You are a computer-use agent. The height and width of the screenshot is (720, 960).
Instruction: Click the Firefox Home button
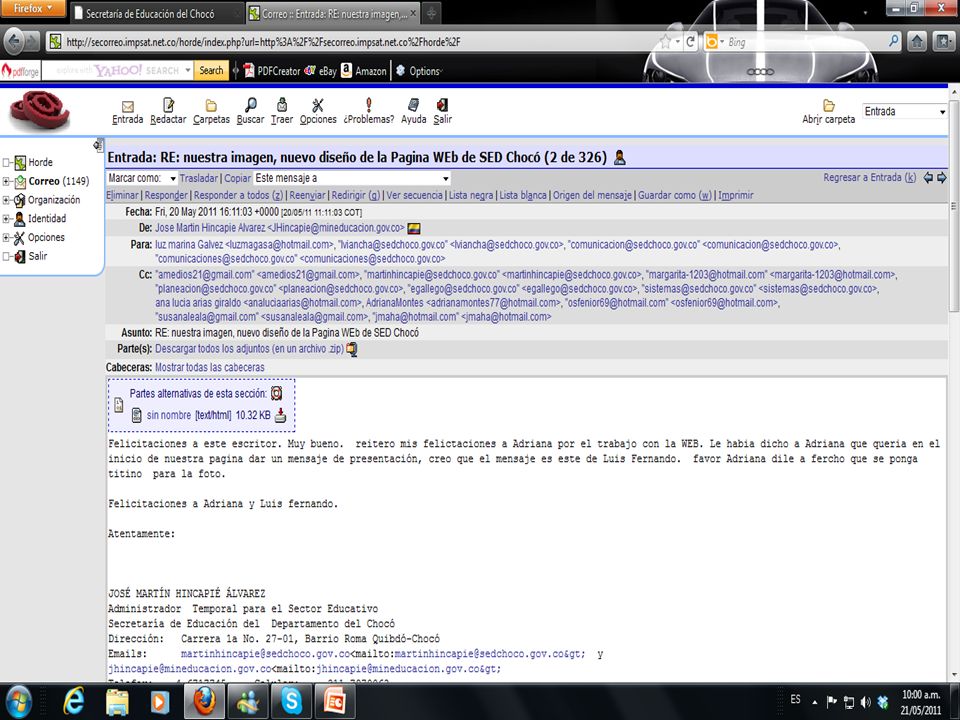pos(917,42)
